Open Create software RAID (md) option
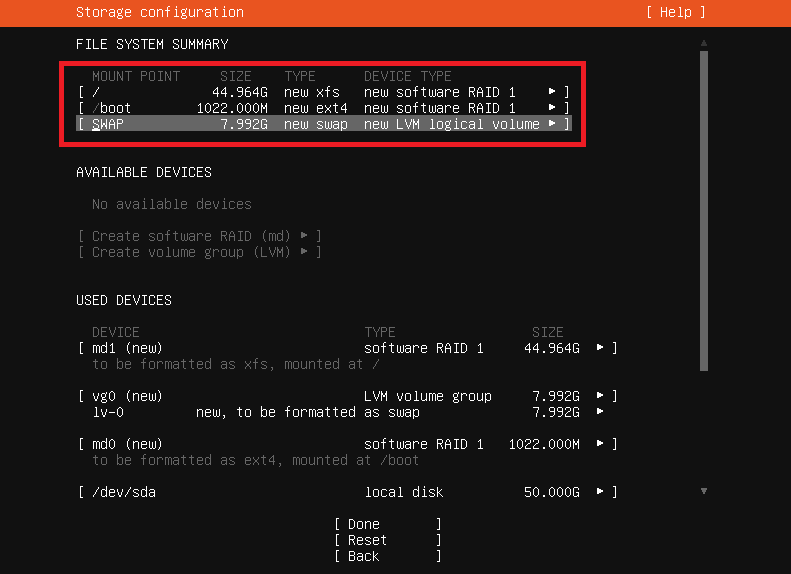The width and height of the screenshot is (791, 574). point(199,236)
